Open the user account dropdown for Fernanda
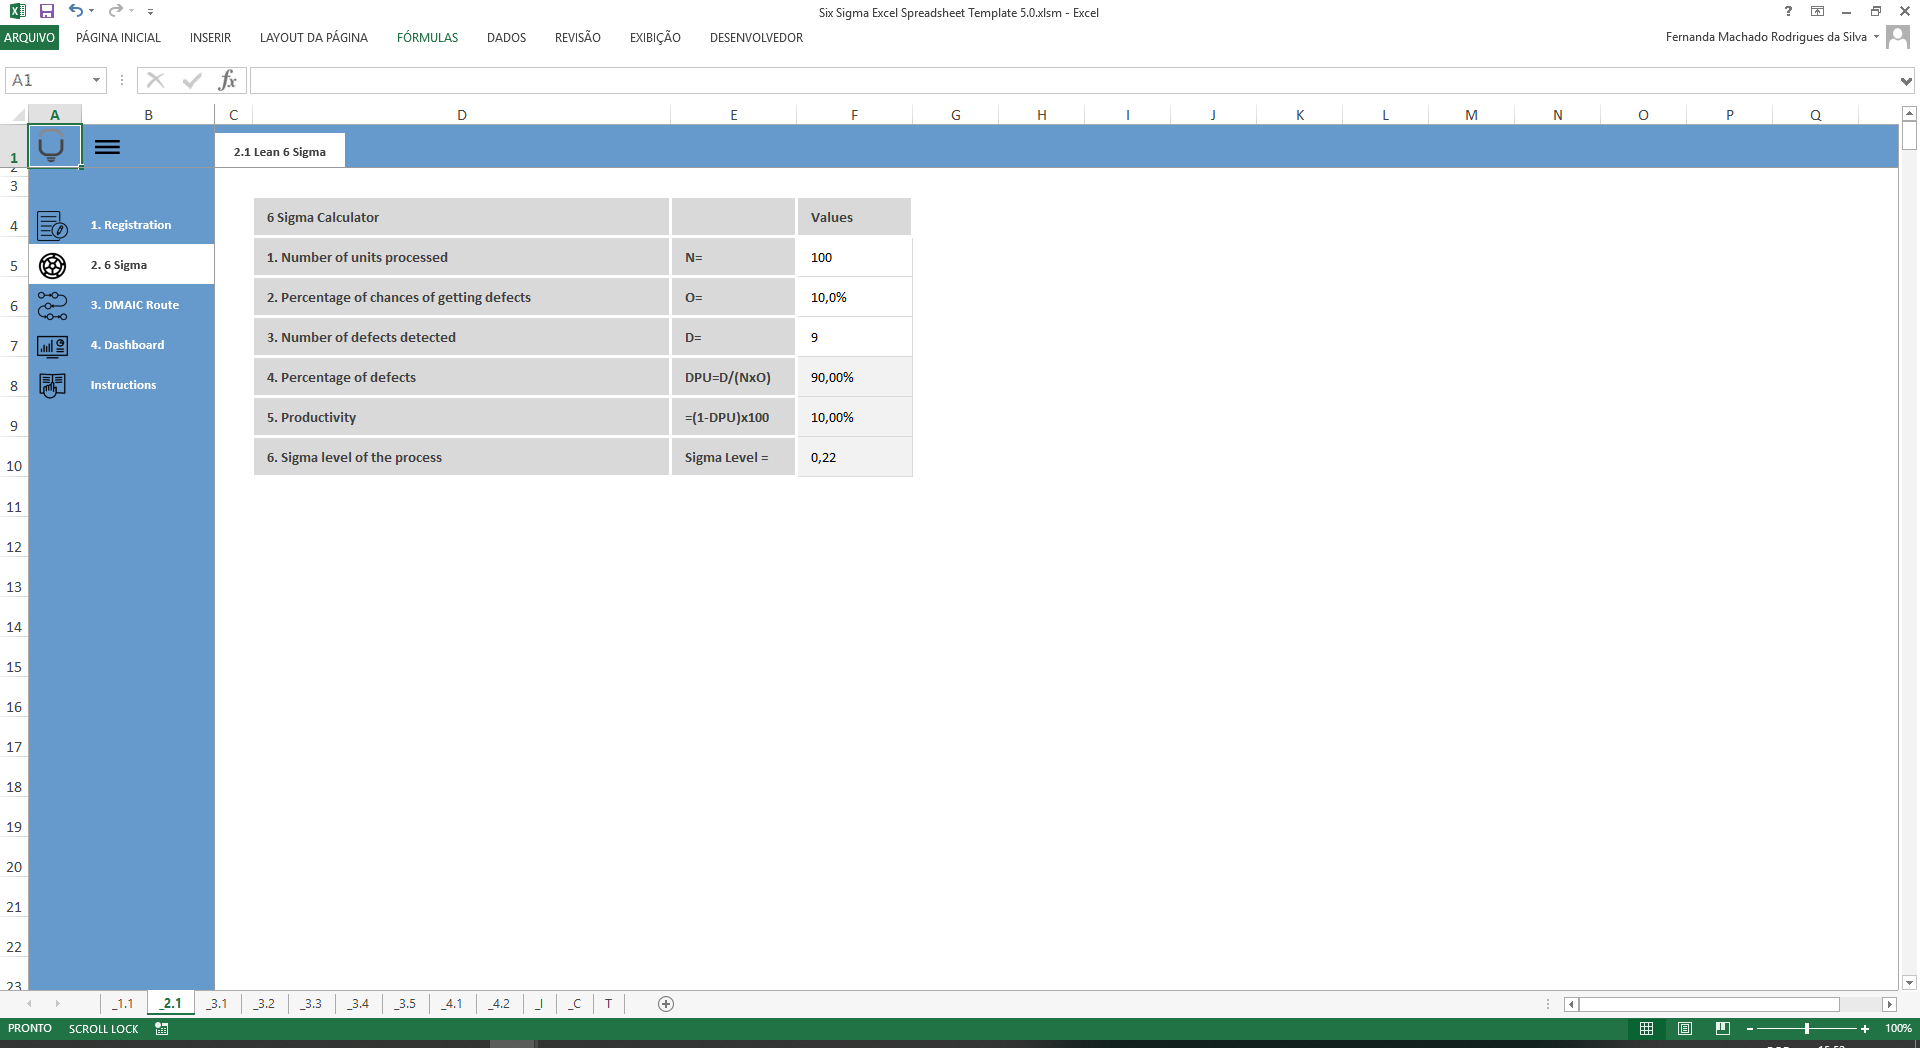This screenshot has width=1920, height=1048. pyautogui.click(x=1875, y=37)
